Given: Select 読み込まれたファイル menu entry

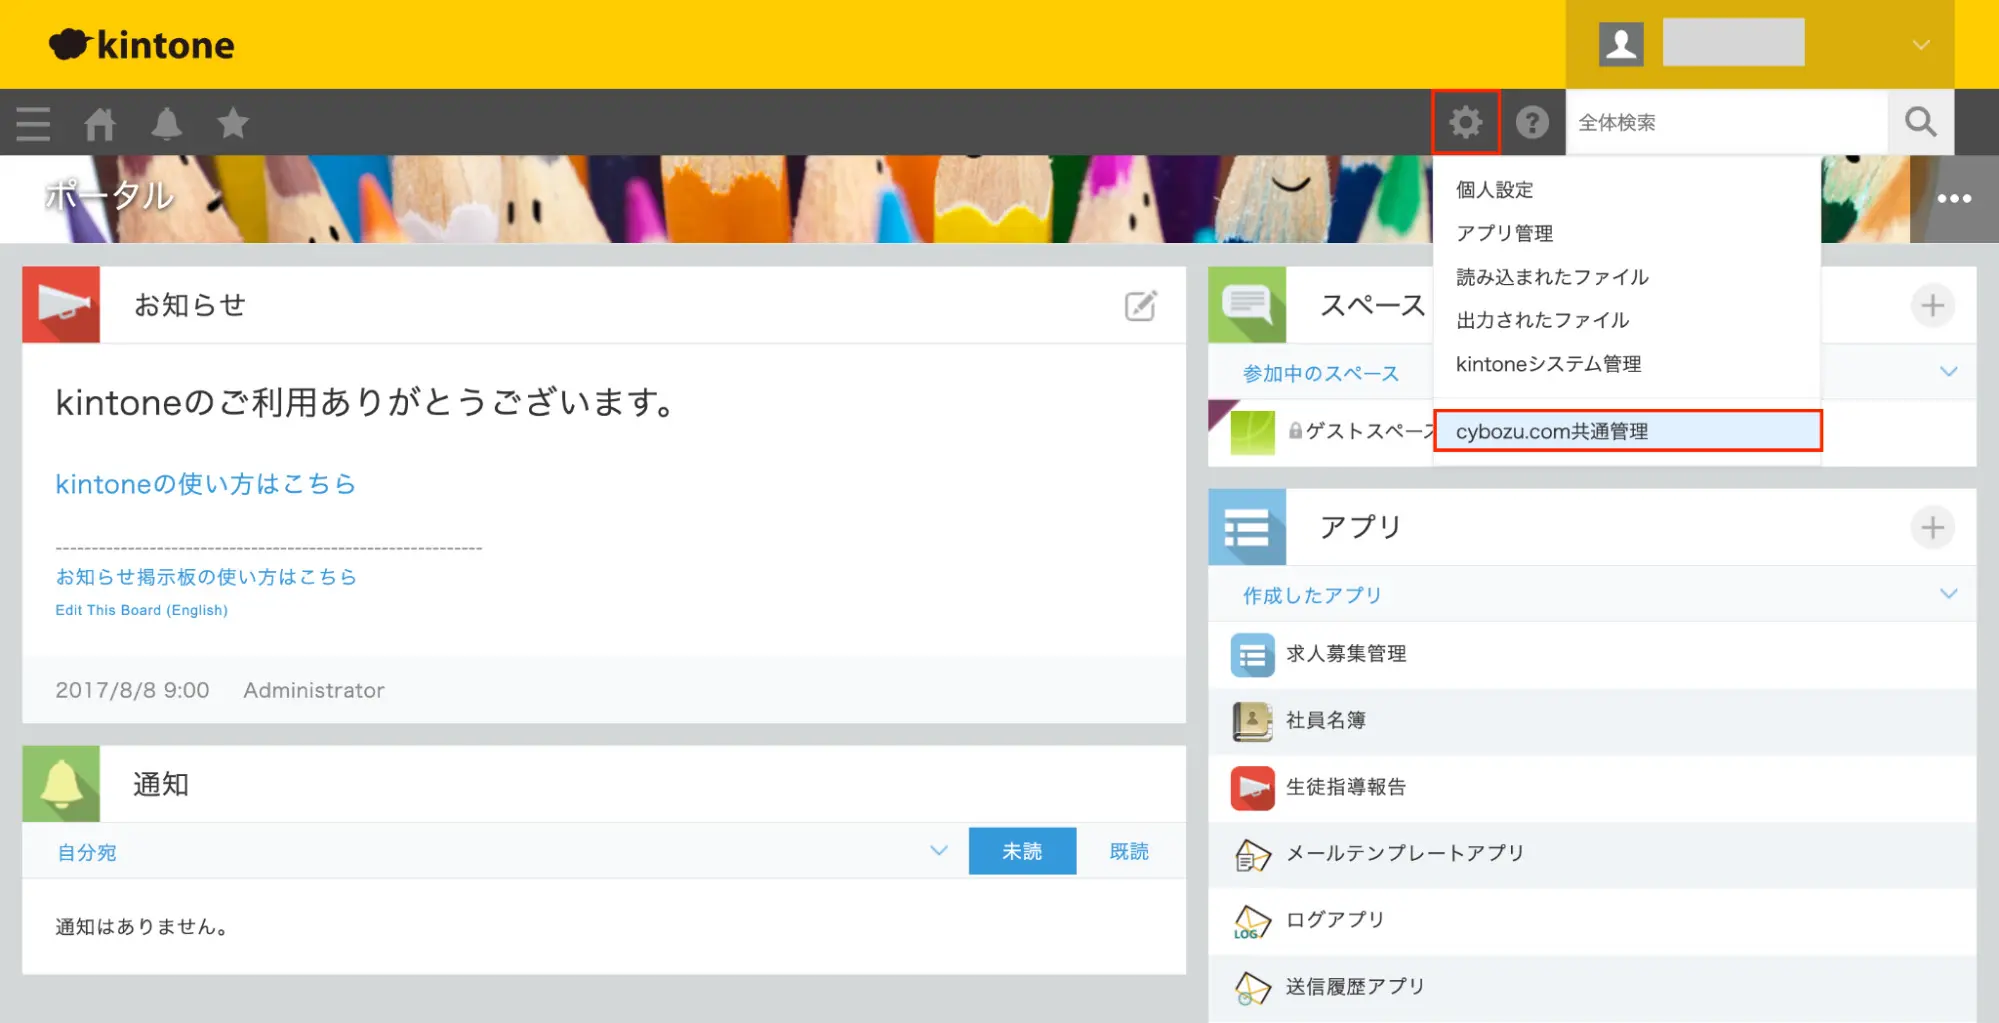Looking at the screenshot, I should [1626, 277].
